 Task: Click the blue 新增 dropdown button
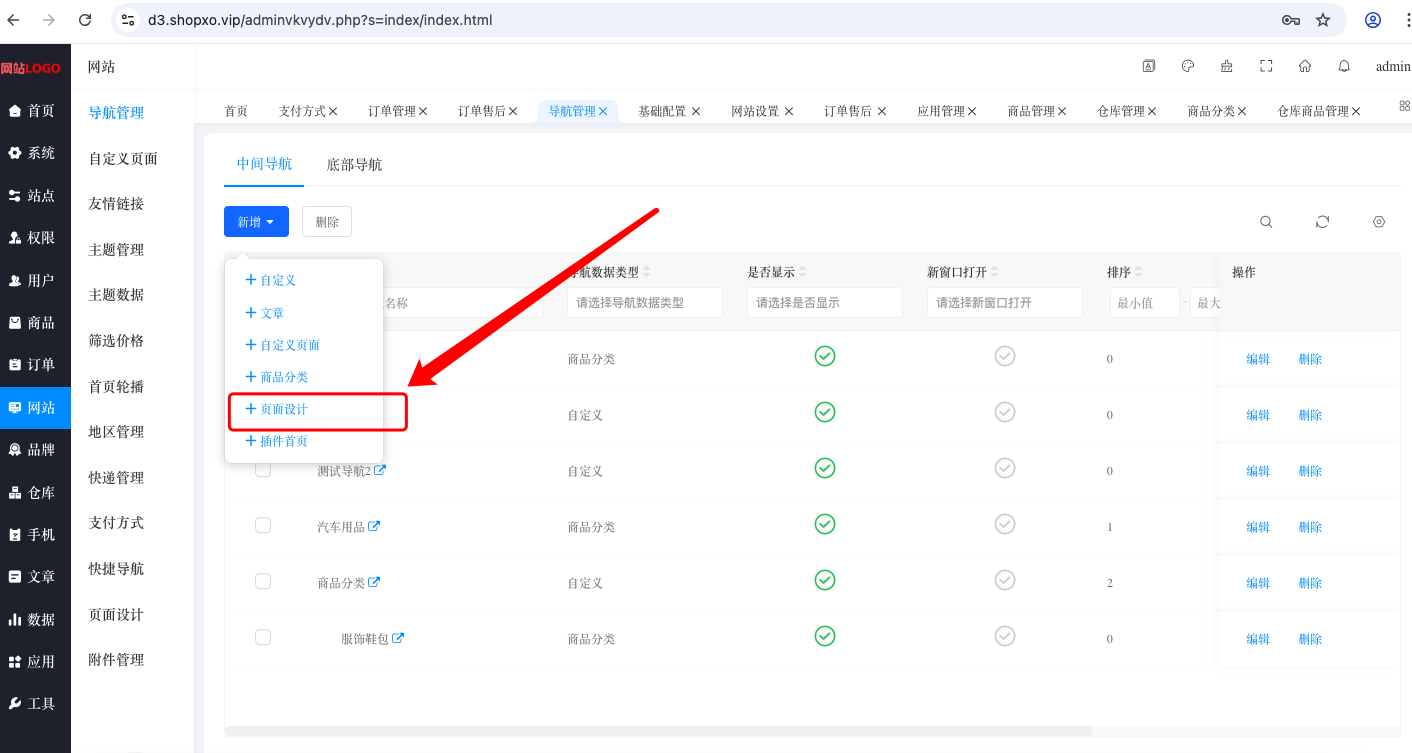(x=256, y=222)
